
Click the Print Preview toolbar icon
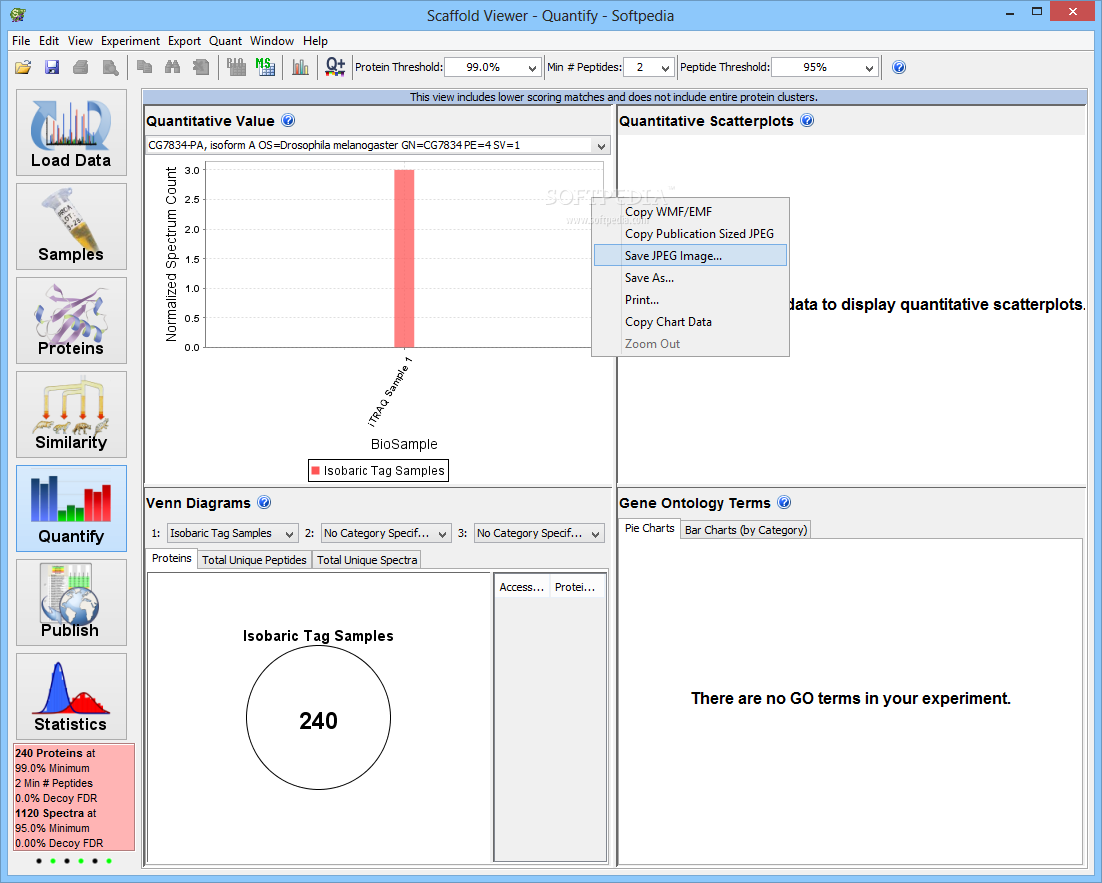110,67
